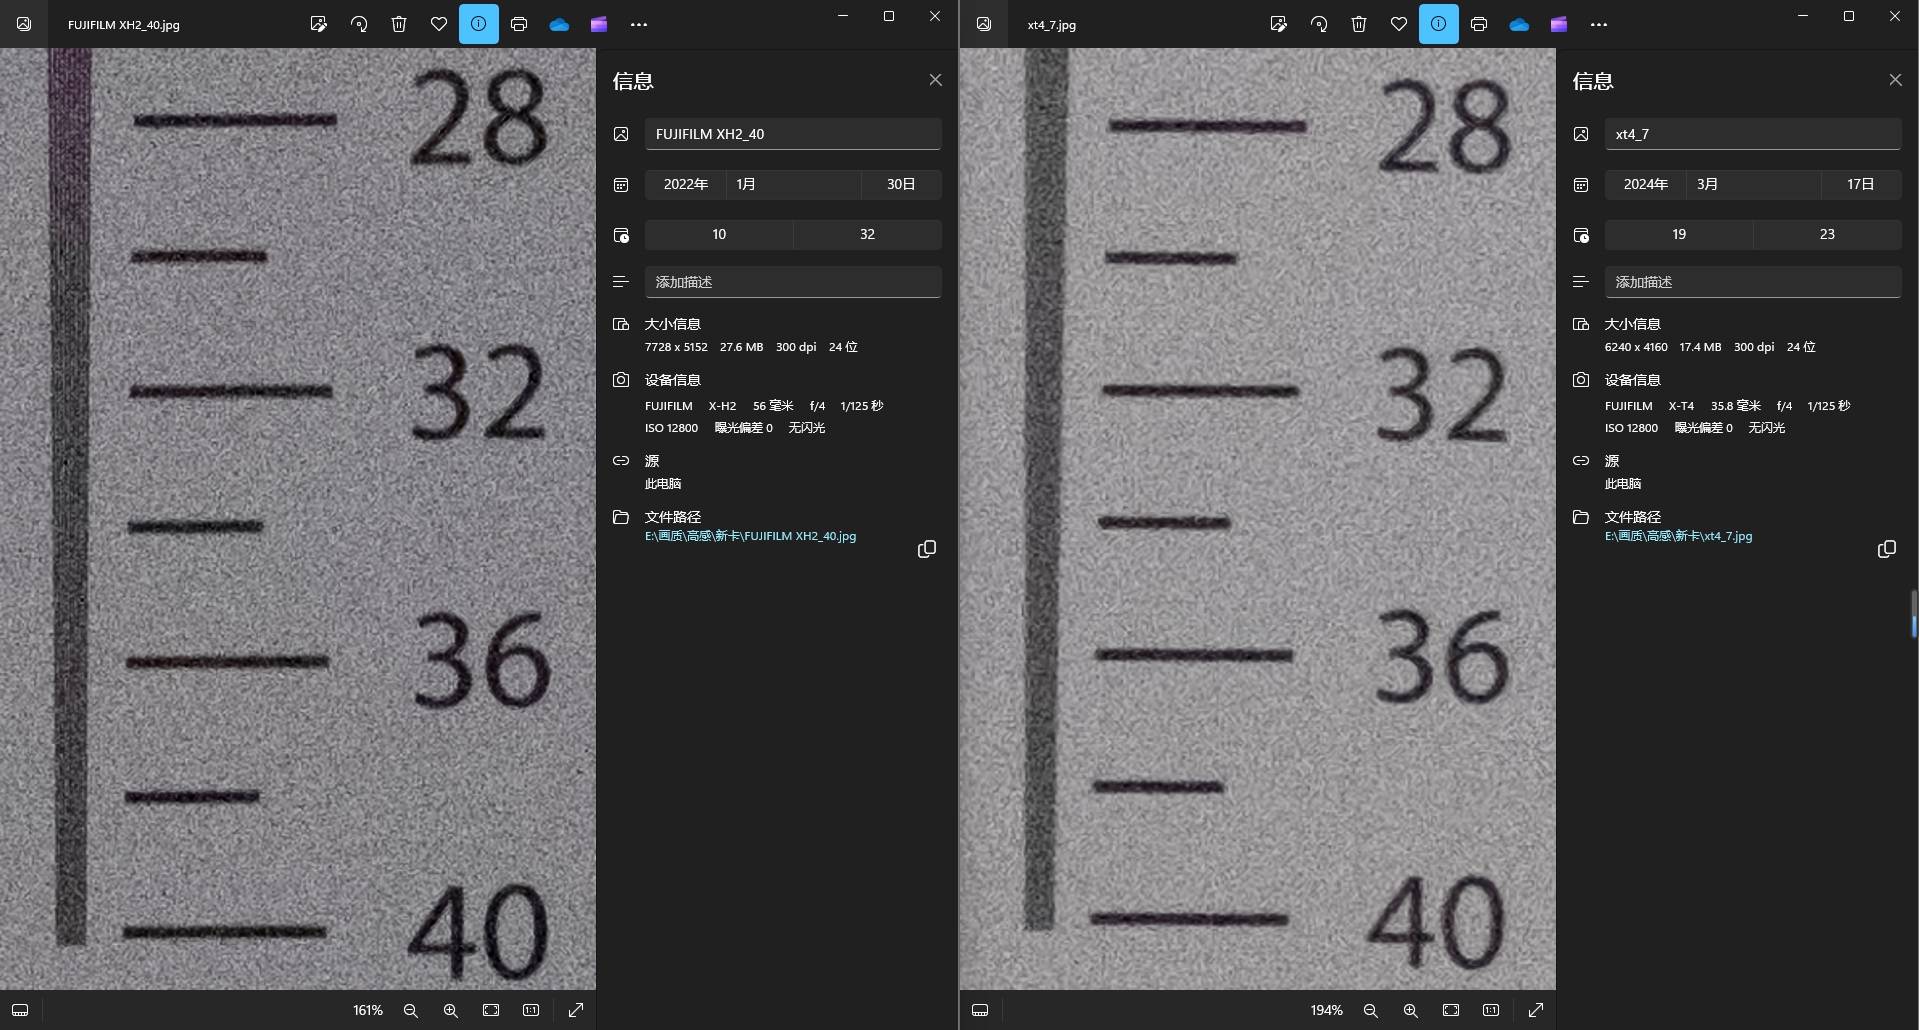The image size is (1919, 1030).
Task: Zoom in on the xt4_7 image
Action: coord(1411,1010)
